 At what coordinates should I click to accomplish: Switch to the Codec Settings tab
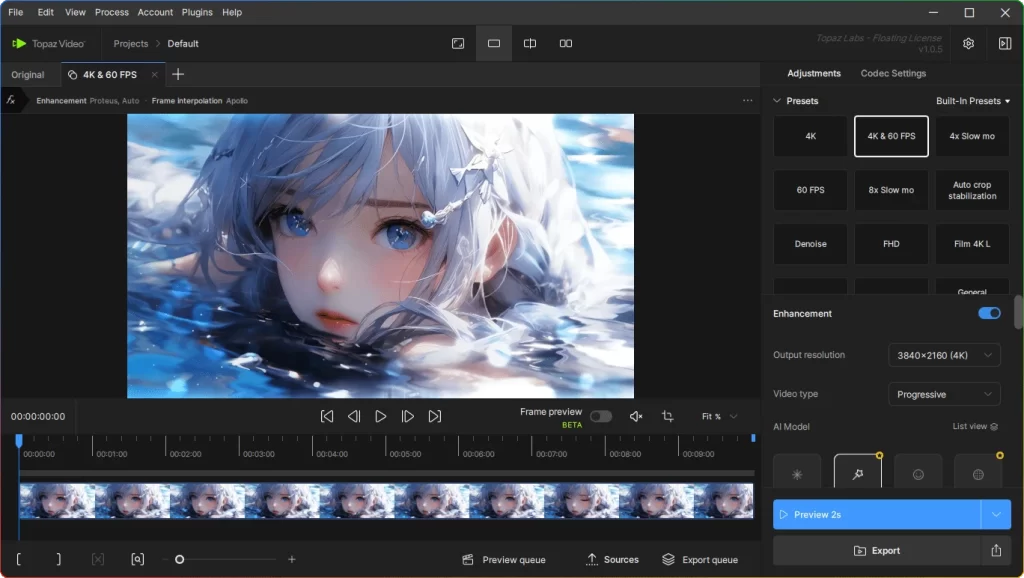tap(894, 73)
